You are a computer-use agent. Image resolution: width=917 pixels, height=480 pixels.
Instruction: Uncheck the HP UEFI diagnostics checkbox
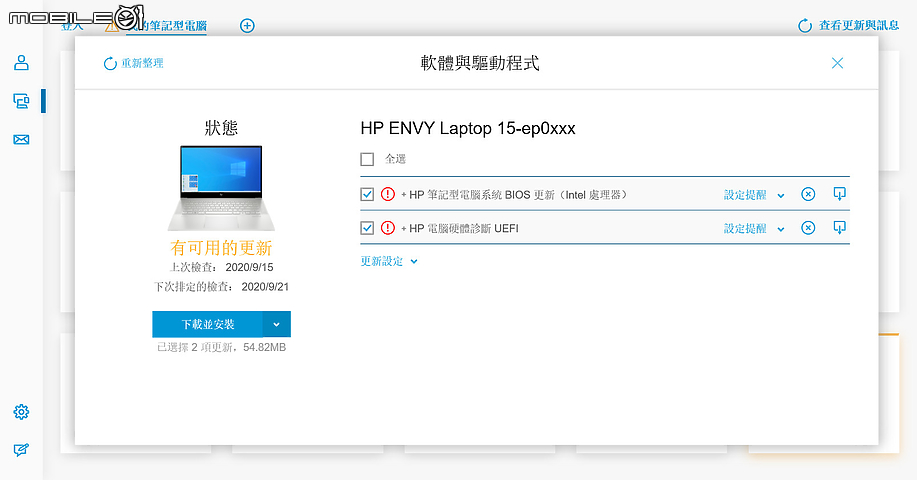pos(367,228)
